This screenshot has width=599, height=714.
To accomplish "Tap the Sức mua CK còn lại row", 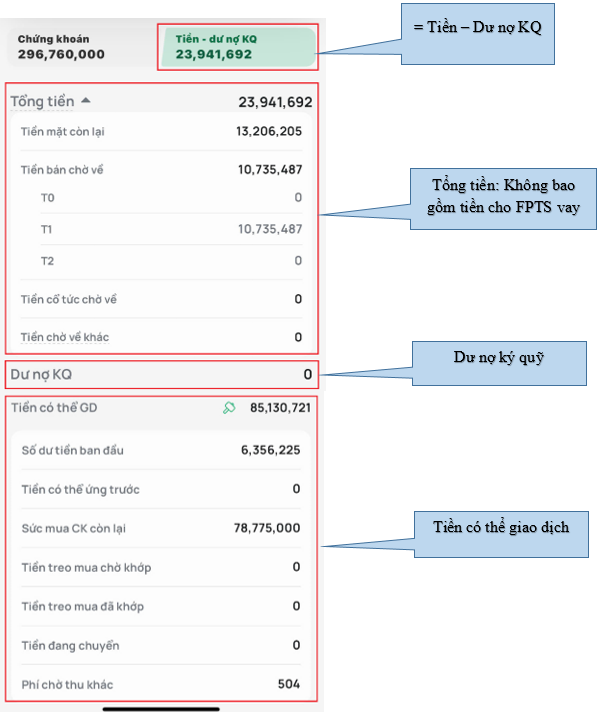I will coord(161,528).
